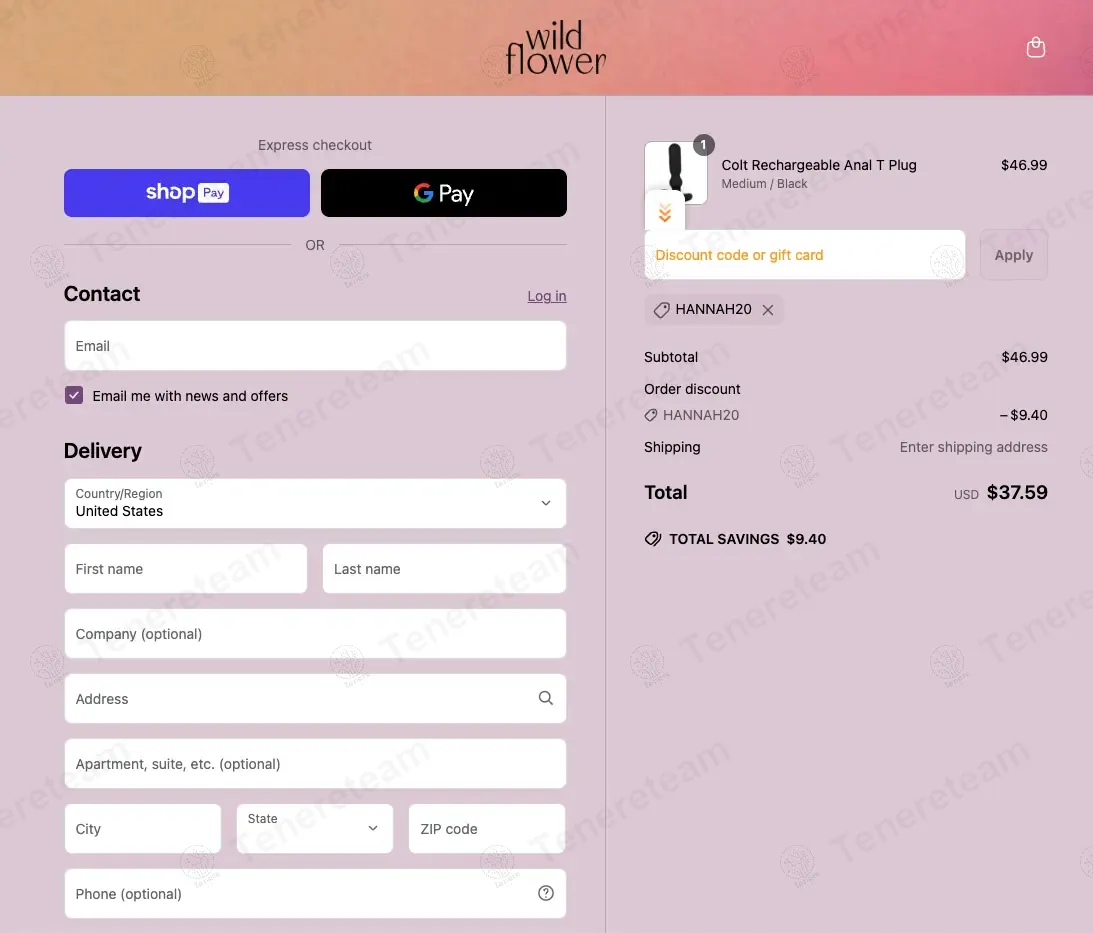Follow the Log in link
This screenshot has height=933, width=1093.
pos(546,296)
